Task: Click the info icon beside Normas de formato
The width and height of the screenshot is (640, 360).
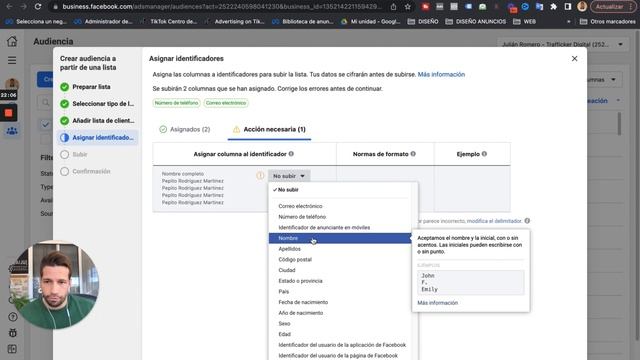Action: tap(413, 154)
